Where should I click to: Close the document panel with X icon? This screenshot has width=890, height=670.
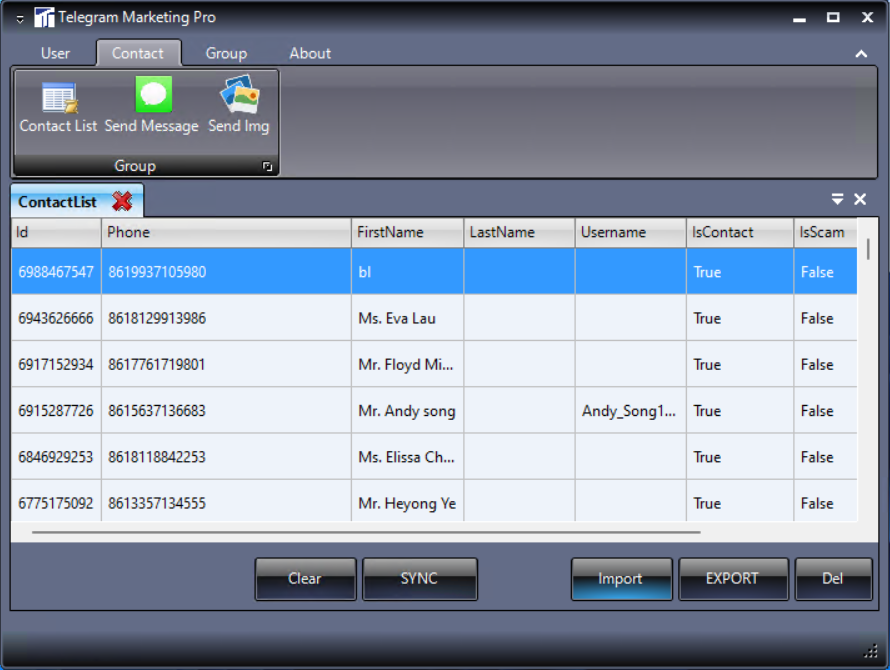click(x=860, y=200)
